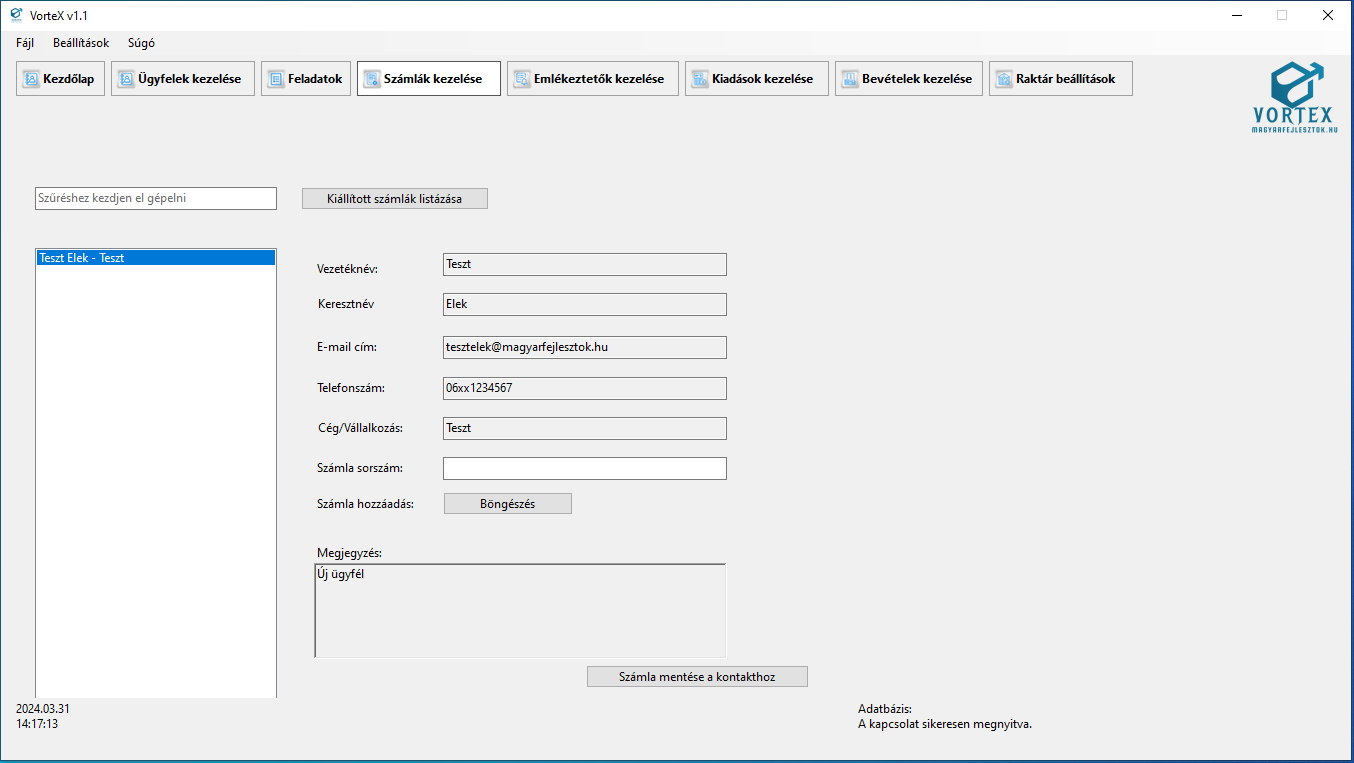Viewport: 1354px width, 763px height.
Task: Focus the Számla sorszám input field
Action: 584,468
